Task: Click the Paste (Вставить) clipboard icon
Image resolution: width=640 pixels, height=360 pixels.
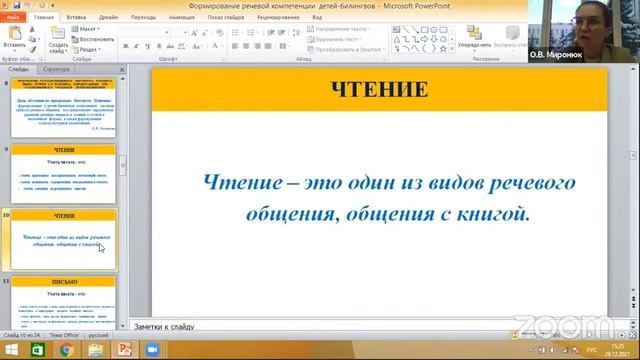Action: (x=15, y=34)
